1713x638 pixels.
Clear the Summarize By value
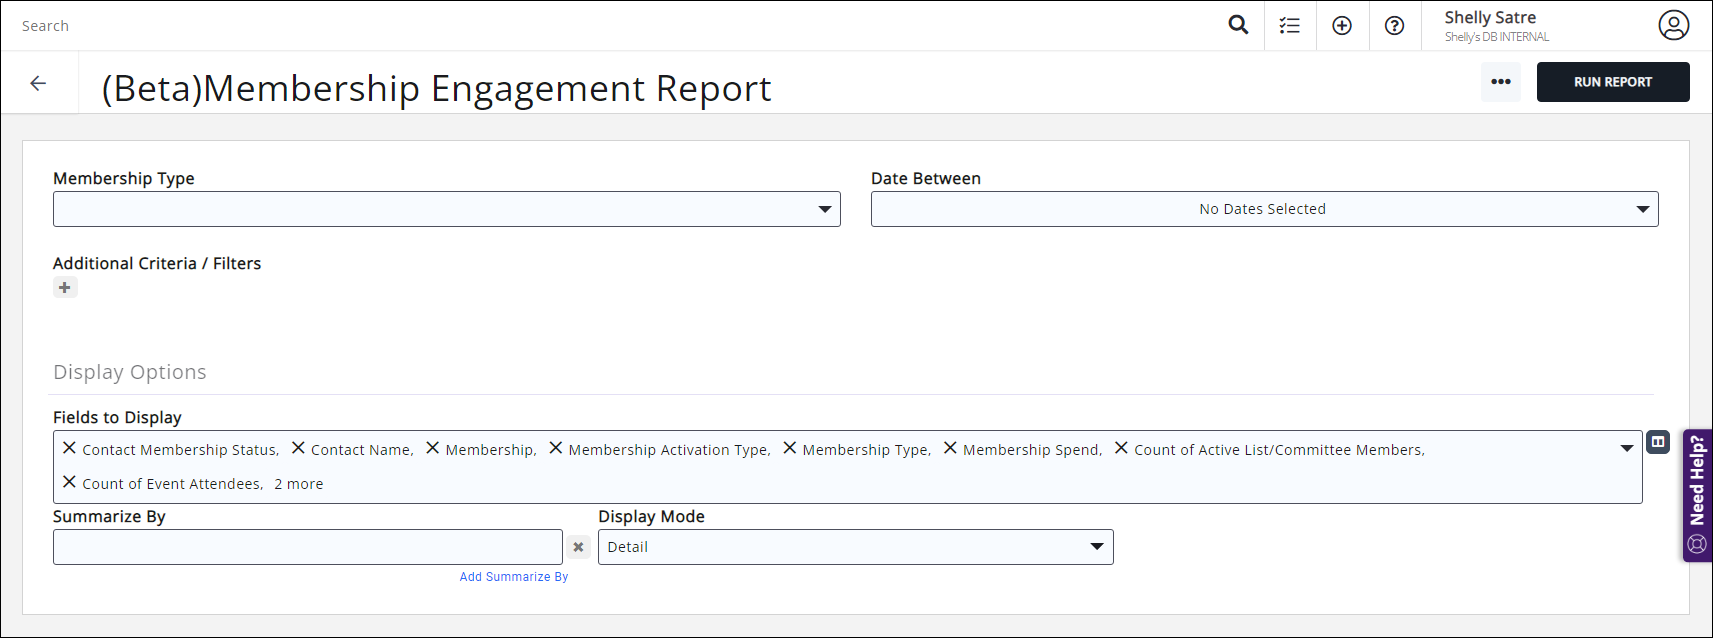point(578,547)
